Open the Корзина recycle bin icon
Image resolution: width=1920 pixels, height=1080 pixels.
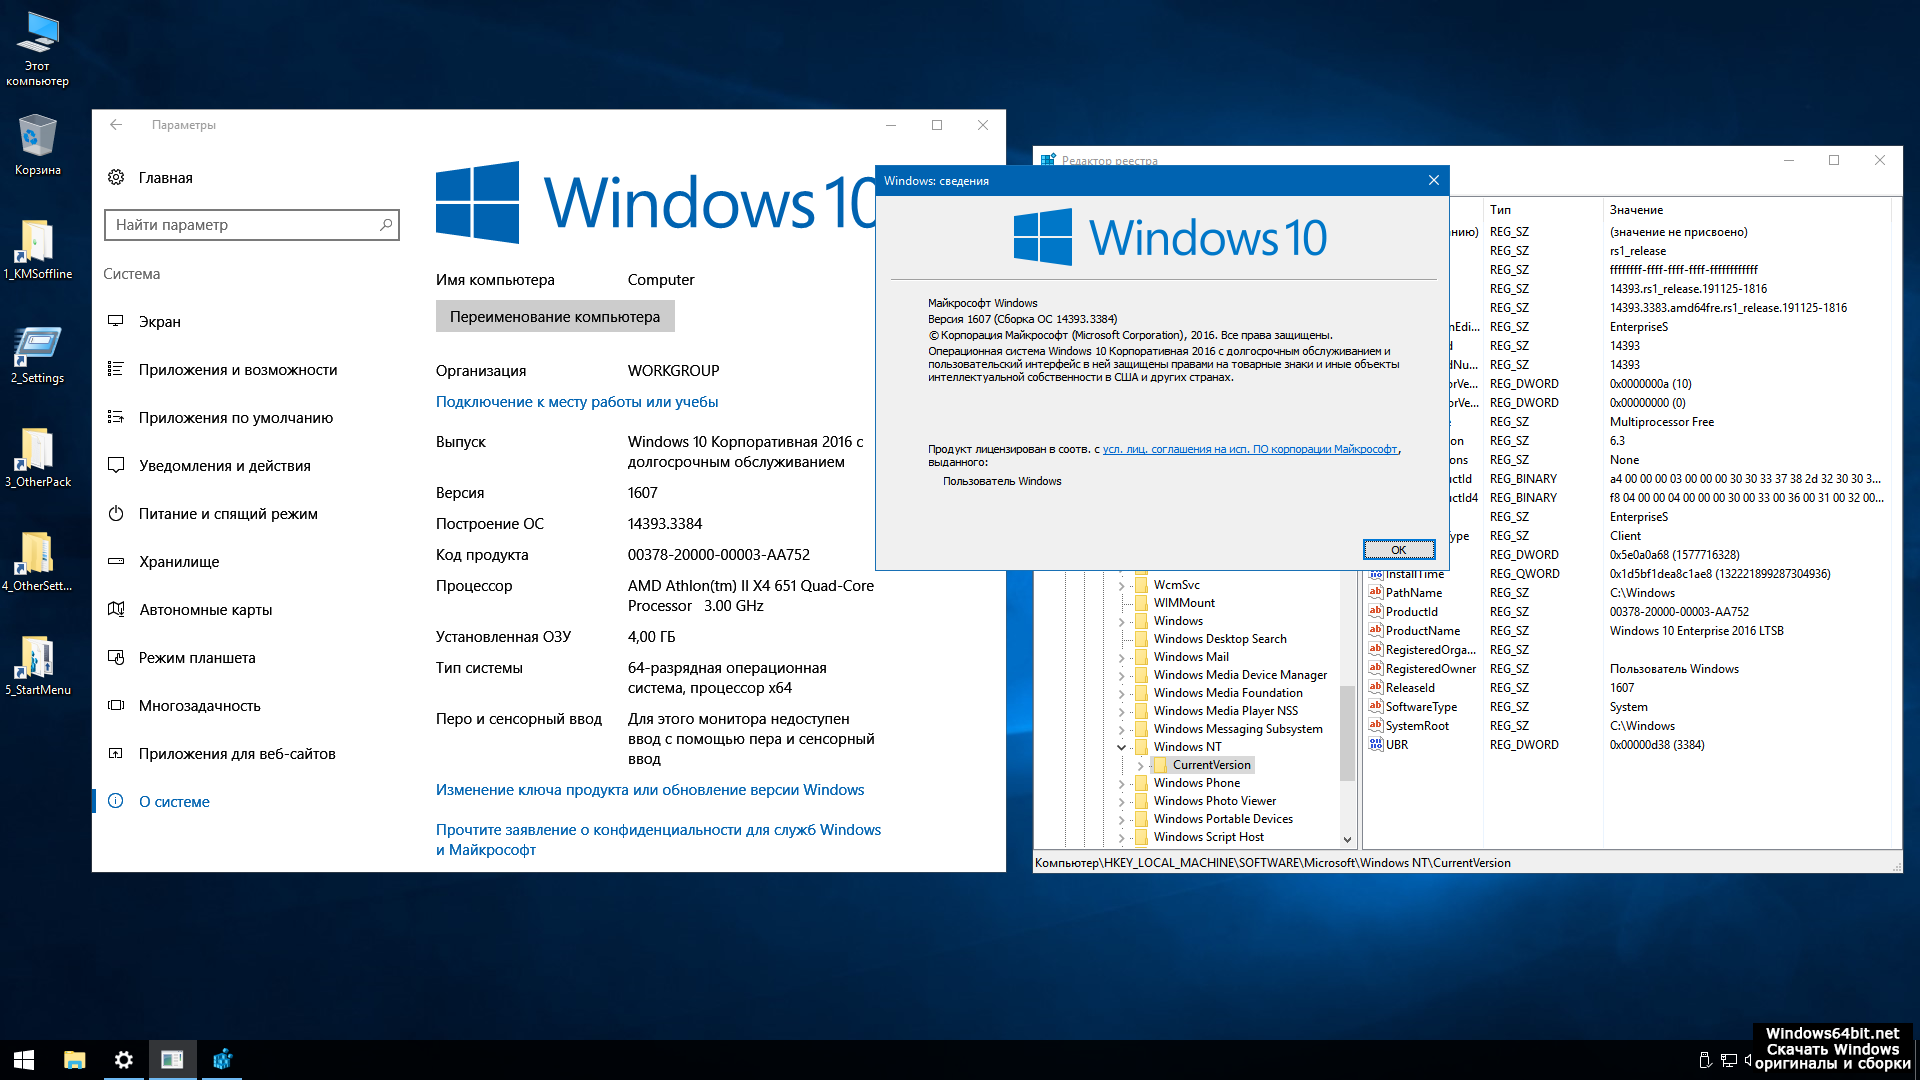37,138
